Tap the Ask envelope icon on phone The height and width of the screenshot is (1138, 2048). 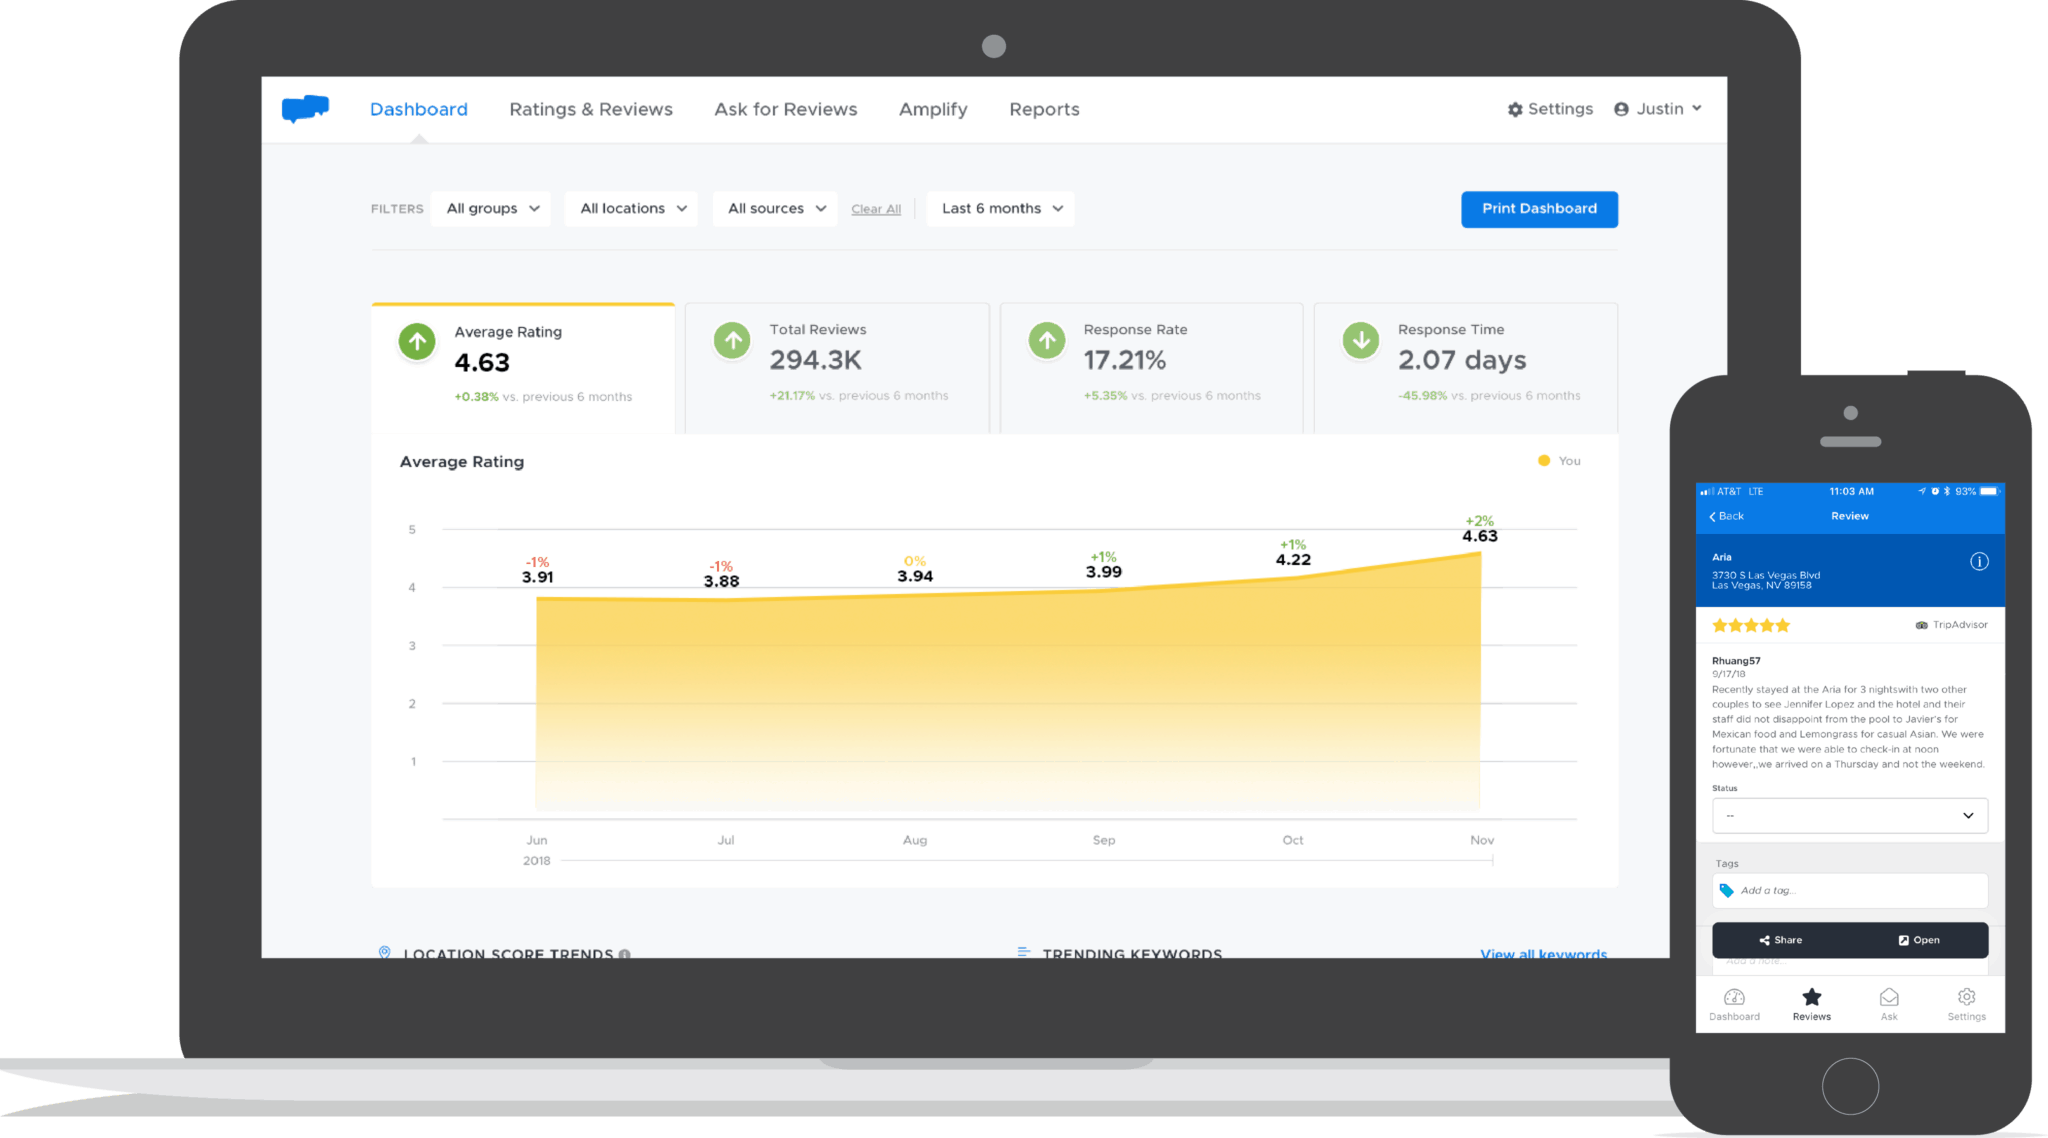1889,997
